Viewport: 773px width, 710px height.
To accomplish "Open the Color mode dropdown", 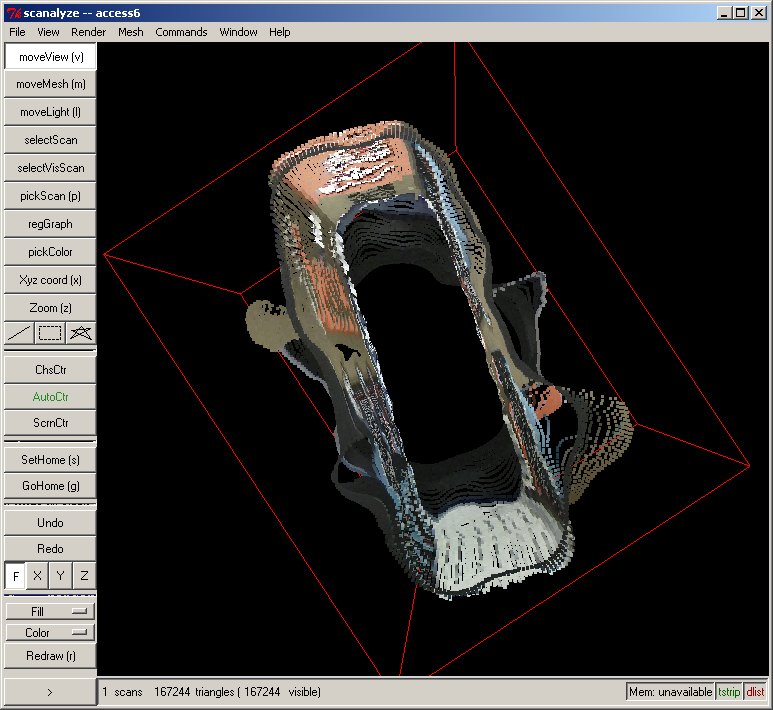I will 50,633.
